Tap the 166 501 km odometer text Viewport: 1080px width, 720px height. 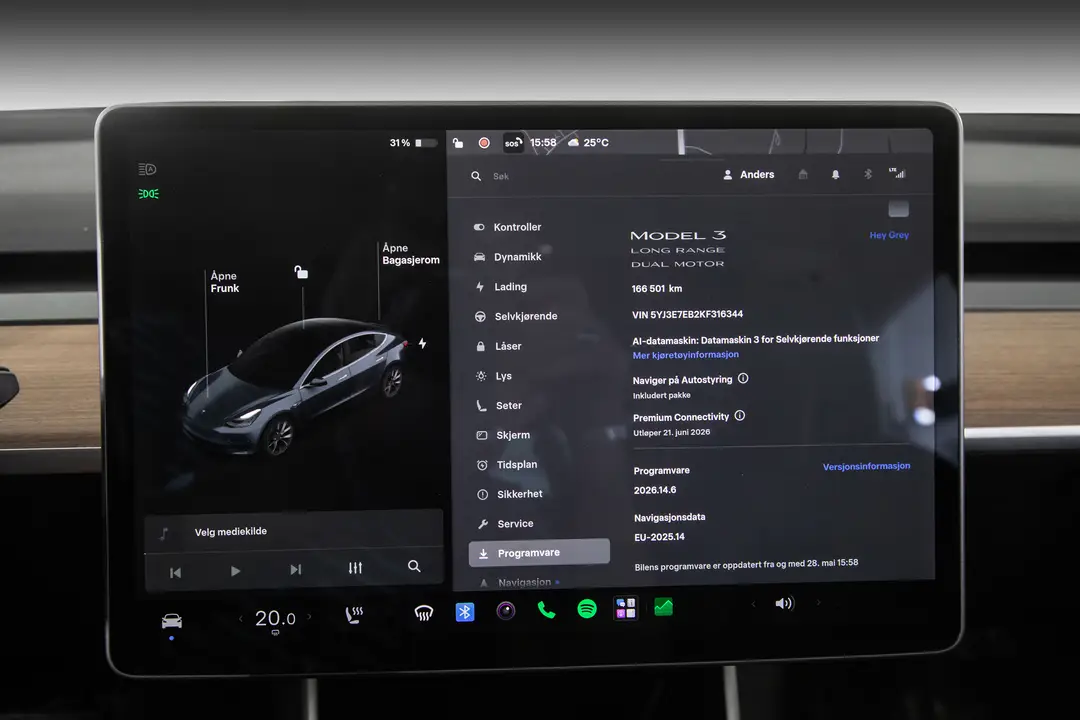[657, 289]
